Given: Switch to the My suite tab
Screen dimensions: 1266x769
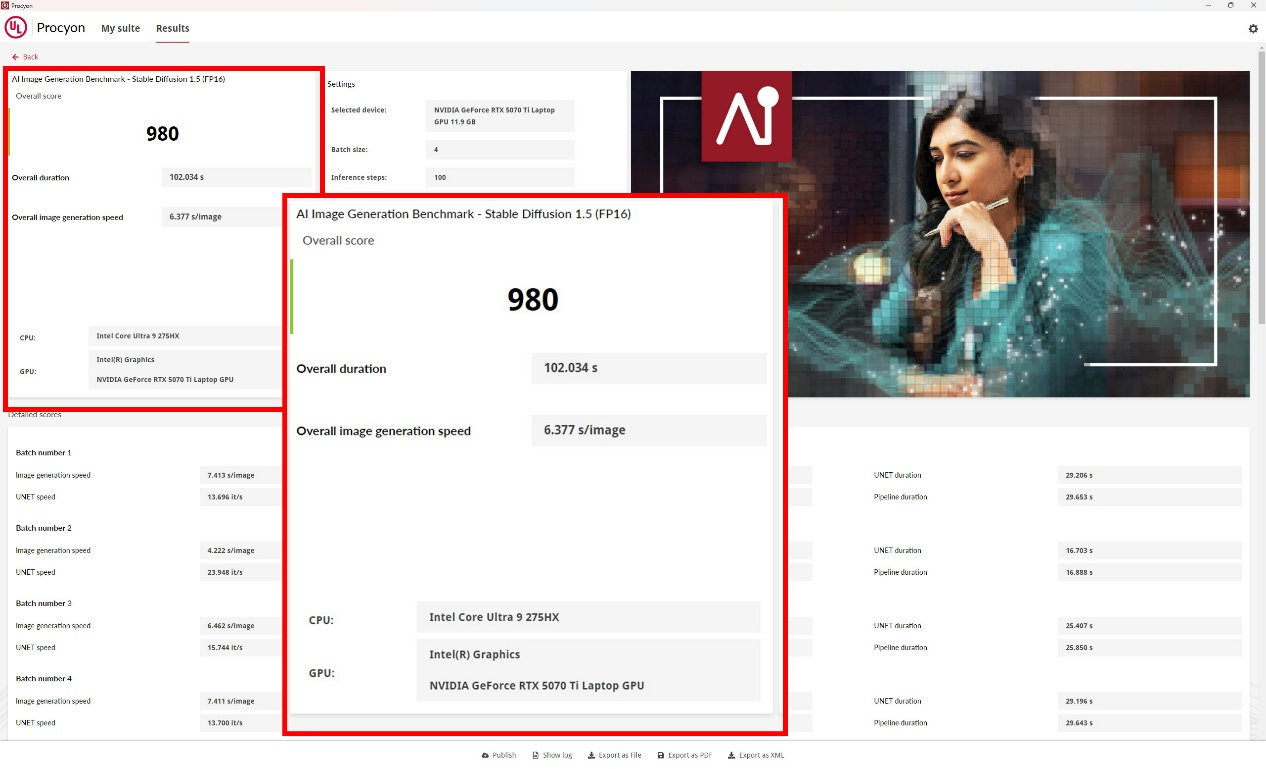Looking at the screenshot, I should (x=121, y=28).
